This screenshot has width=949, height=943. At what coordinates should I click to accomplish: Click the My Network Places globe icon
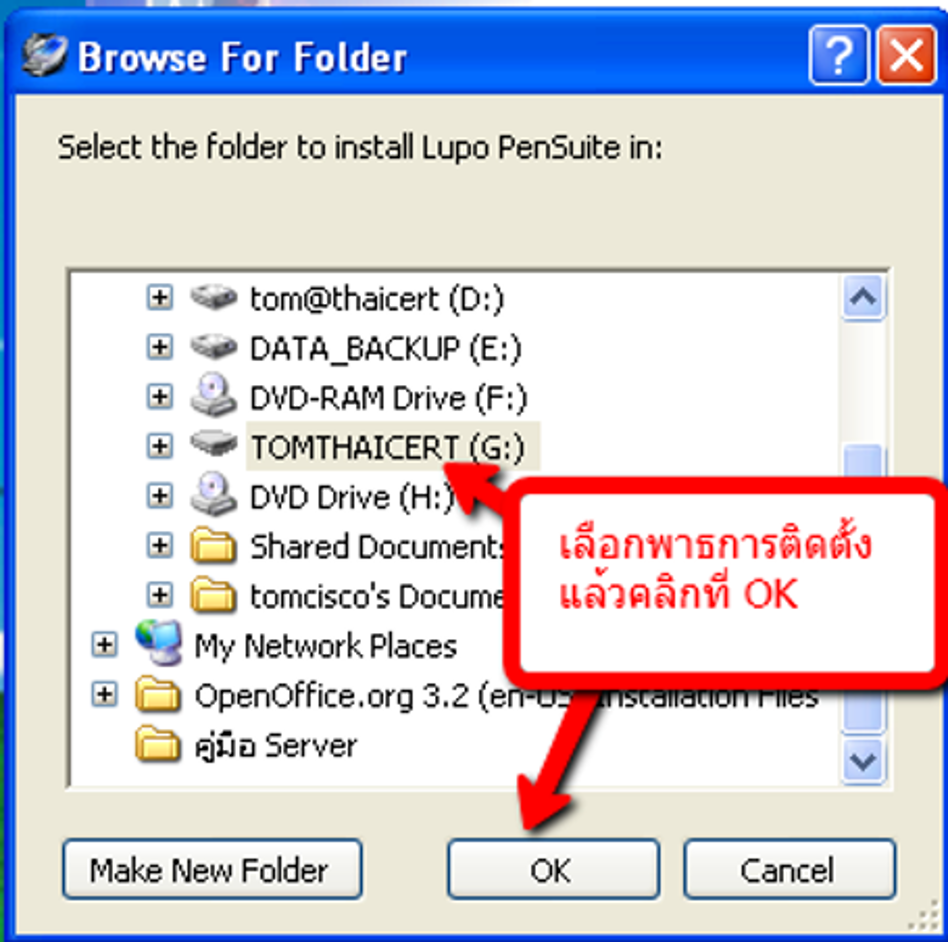pos(159,643)
